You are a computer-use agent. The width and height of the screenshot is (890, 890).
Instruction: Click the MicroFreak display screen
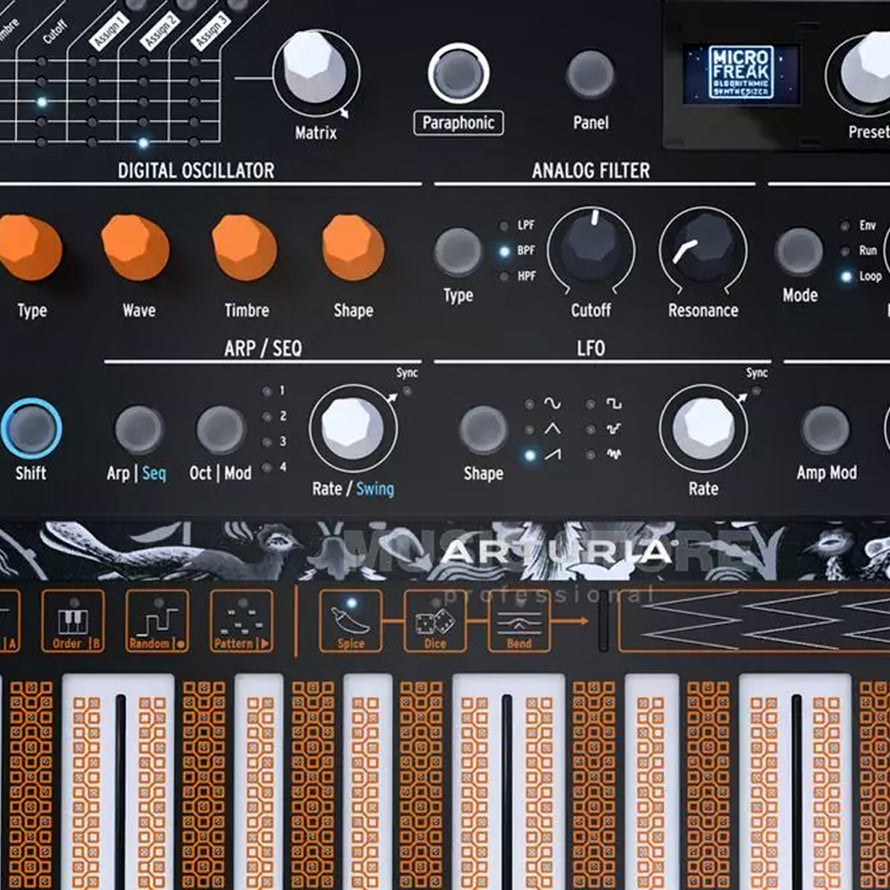tap(741, 74)
